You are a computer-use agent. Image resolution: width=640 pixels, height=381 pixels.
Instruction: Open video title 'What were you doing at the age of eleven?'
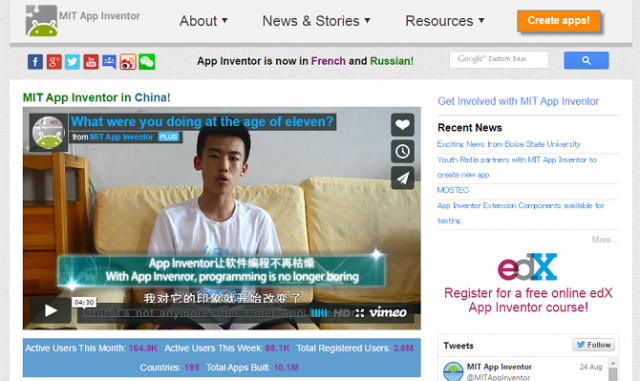[202, 122]
